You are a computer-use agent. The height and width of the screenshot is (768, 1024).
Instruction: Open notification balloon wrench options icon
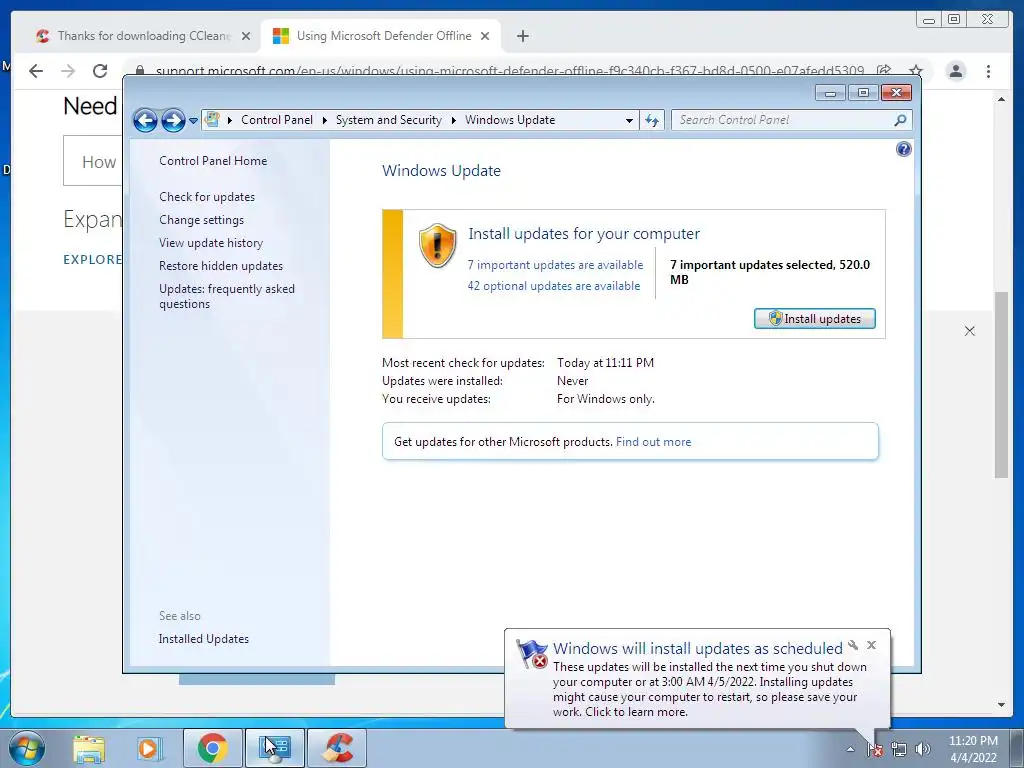coord(853,645)
